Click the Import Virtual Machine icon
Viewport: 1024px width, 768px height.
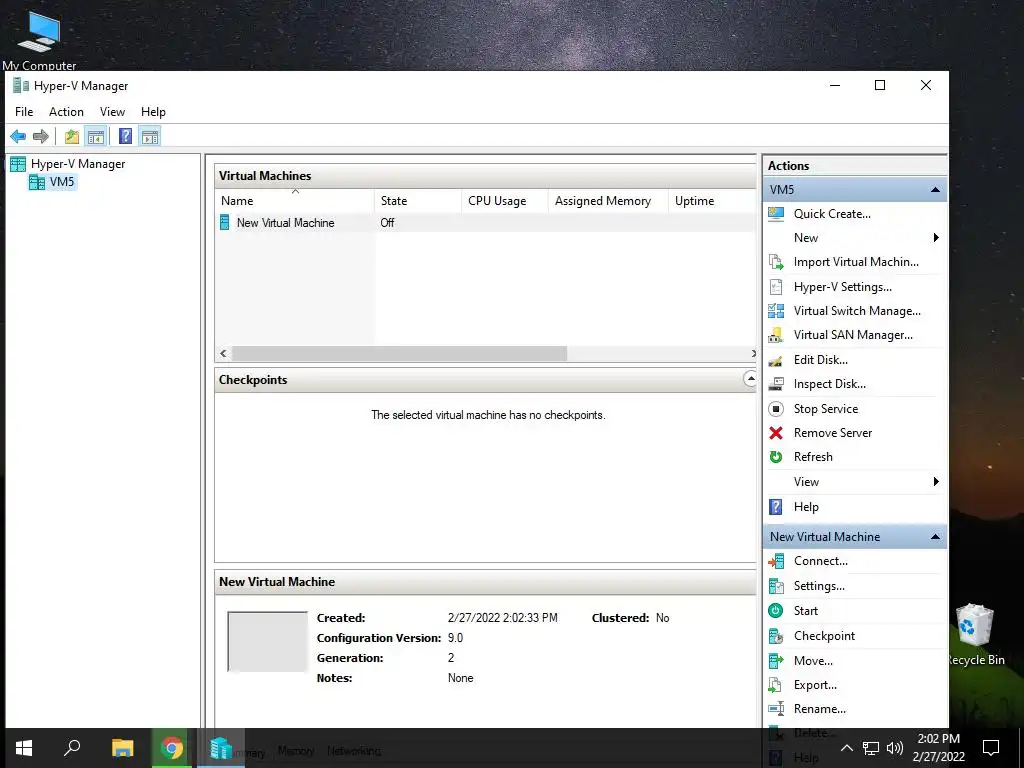pos(776,262)
